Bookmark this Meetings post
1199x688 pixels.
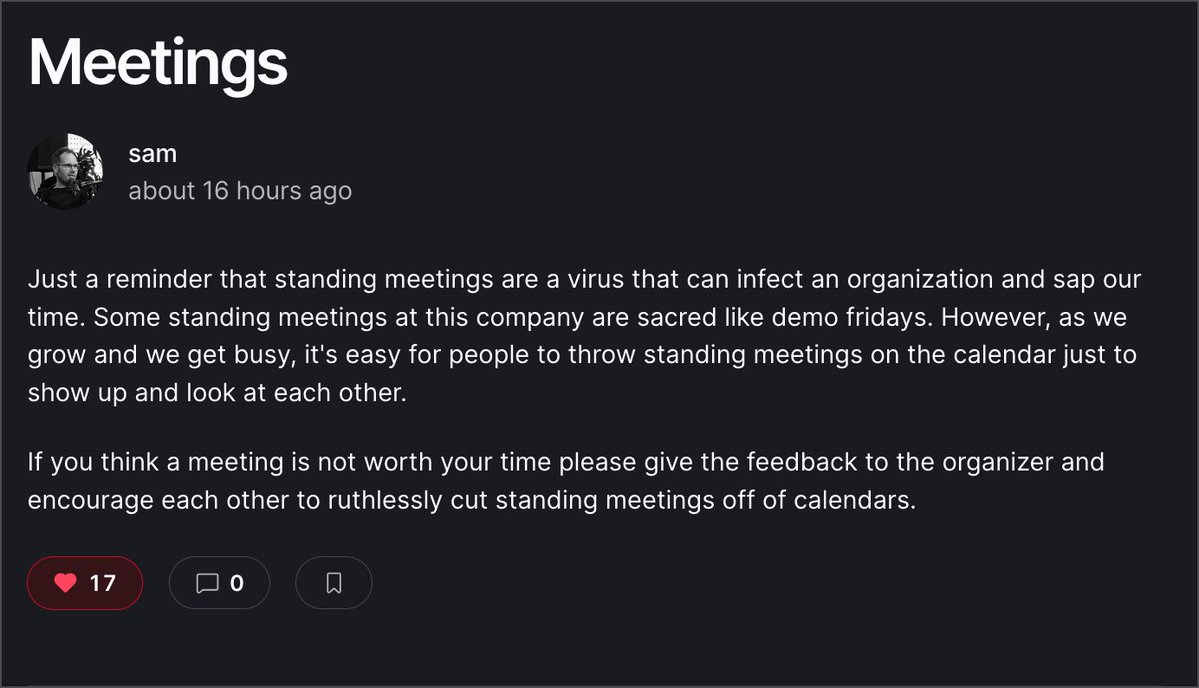(333, 583)
